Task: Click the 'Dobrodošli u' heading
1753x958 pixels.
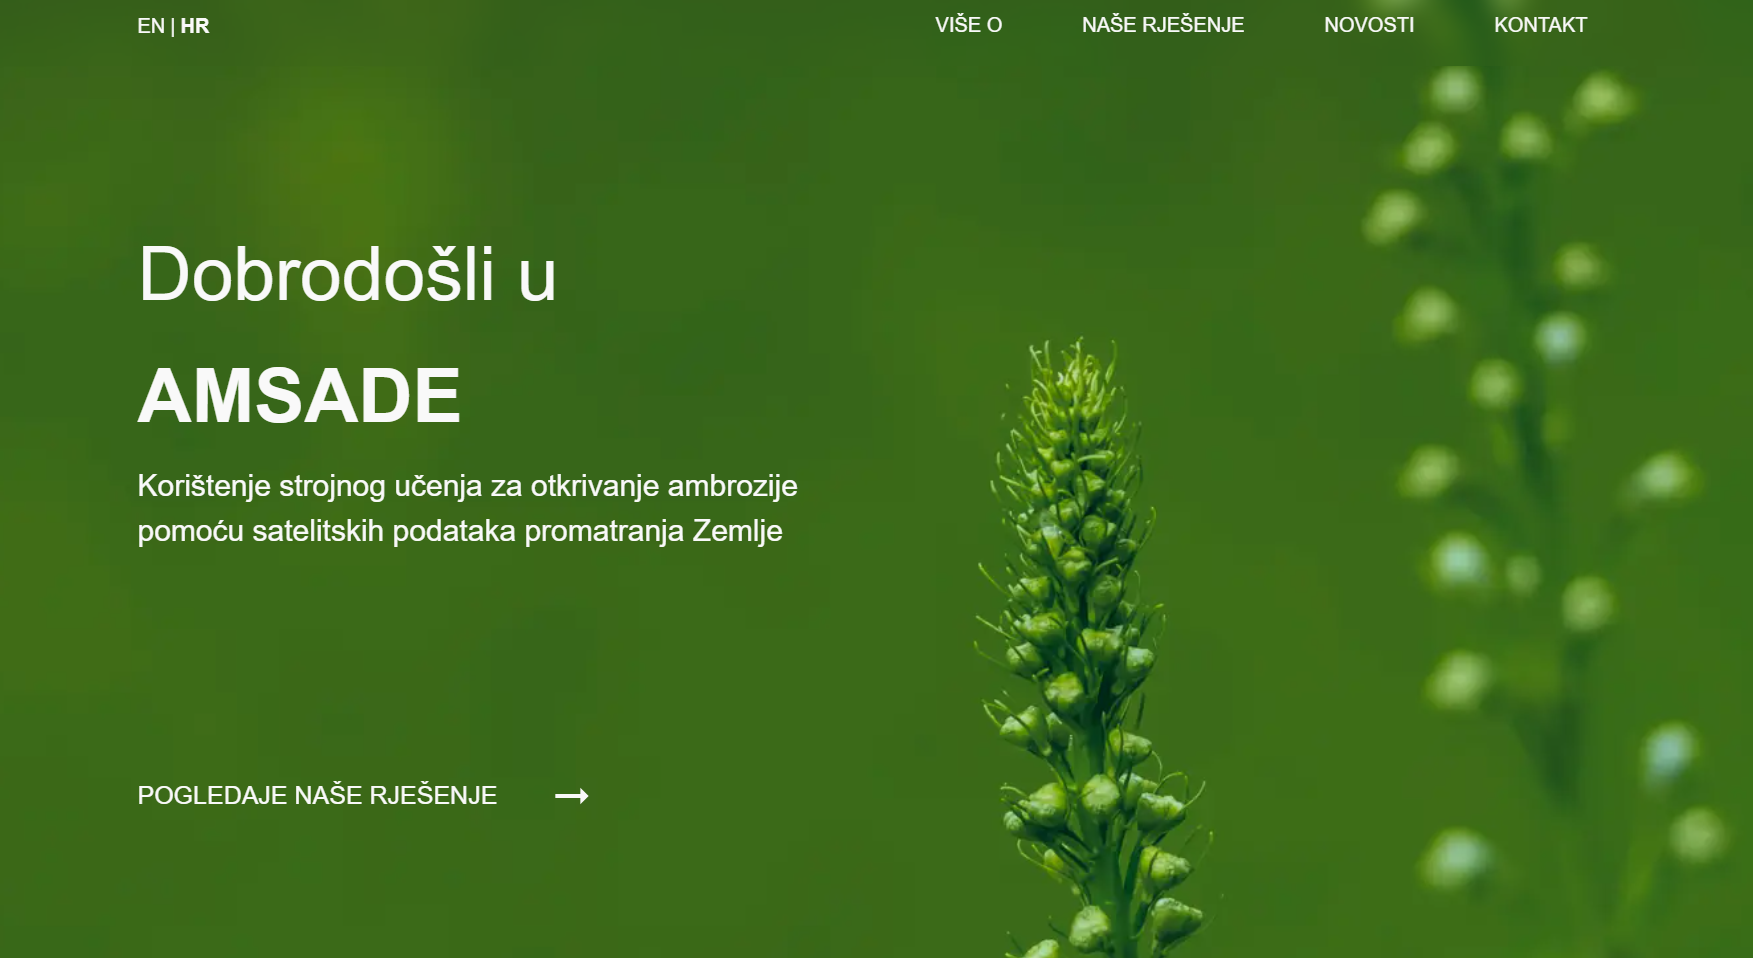Action: point(347,275)
